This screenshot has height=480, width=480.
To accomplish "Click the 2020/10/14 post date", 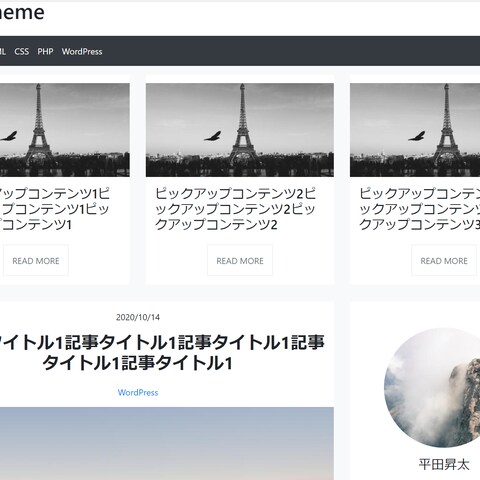I will click(138, 317).
